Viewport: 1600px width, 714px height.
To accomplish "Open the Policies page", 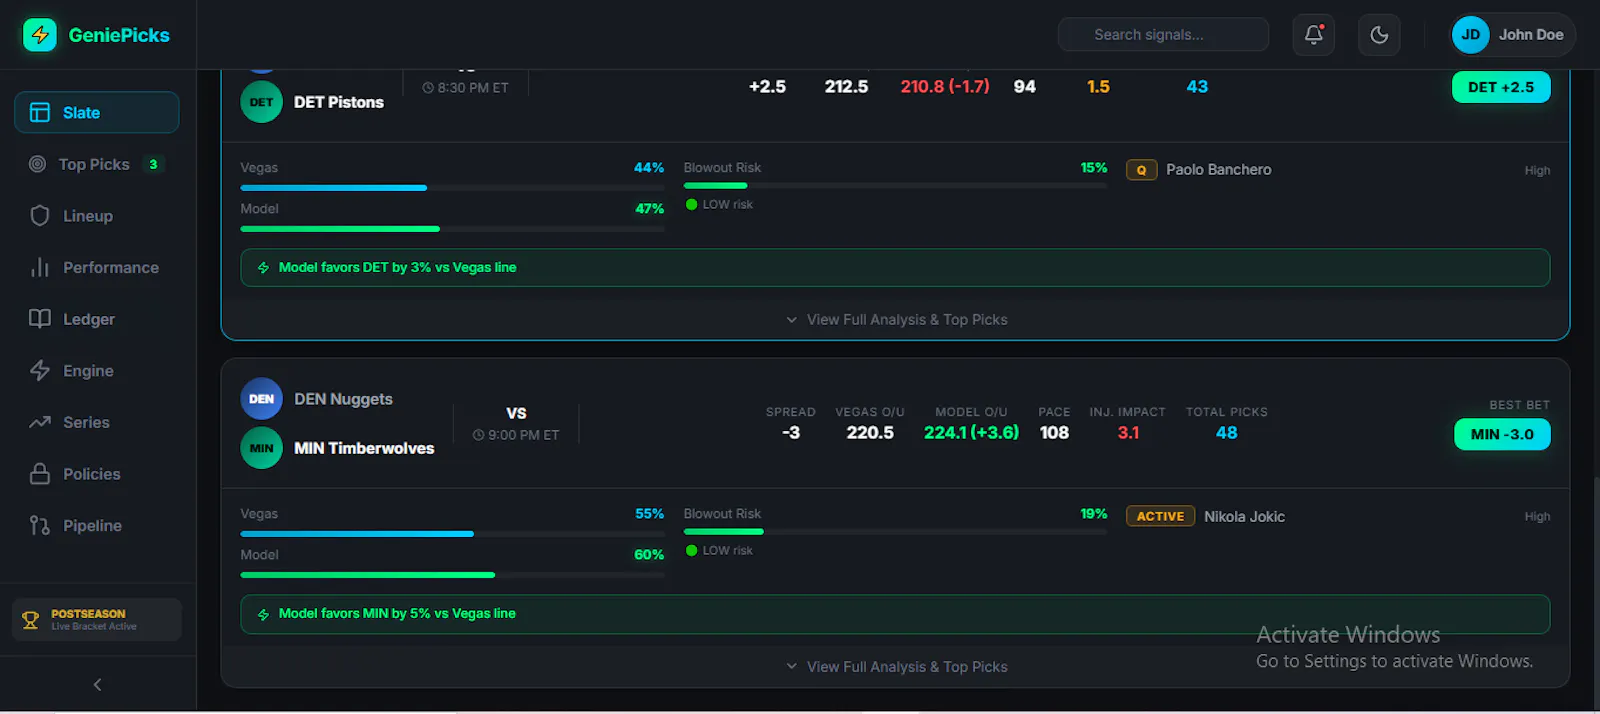I will pos(97,474).
